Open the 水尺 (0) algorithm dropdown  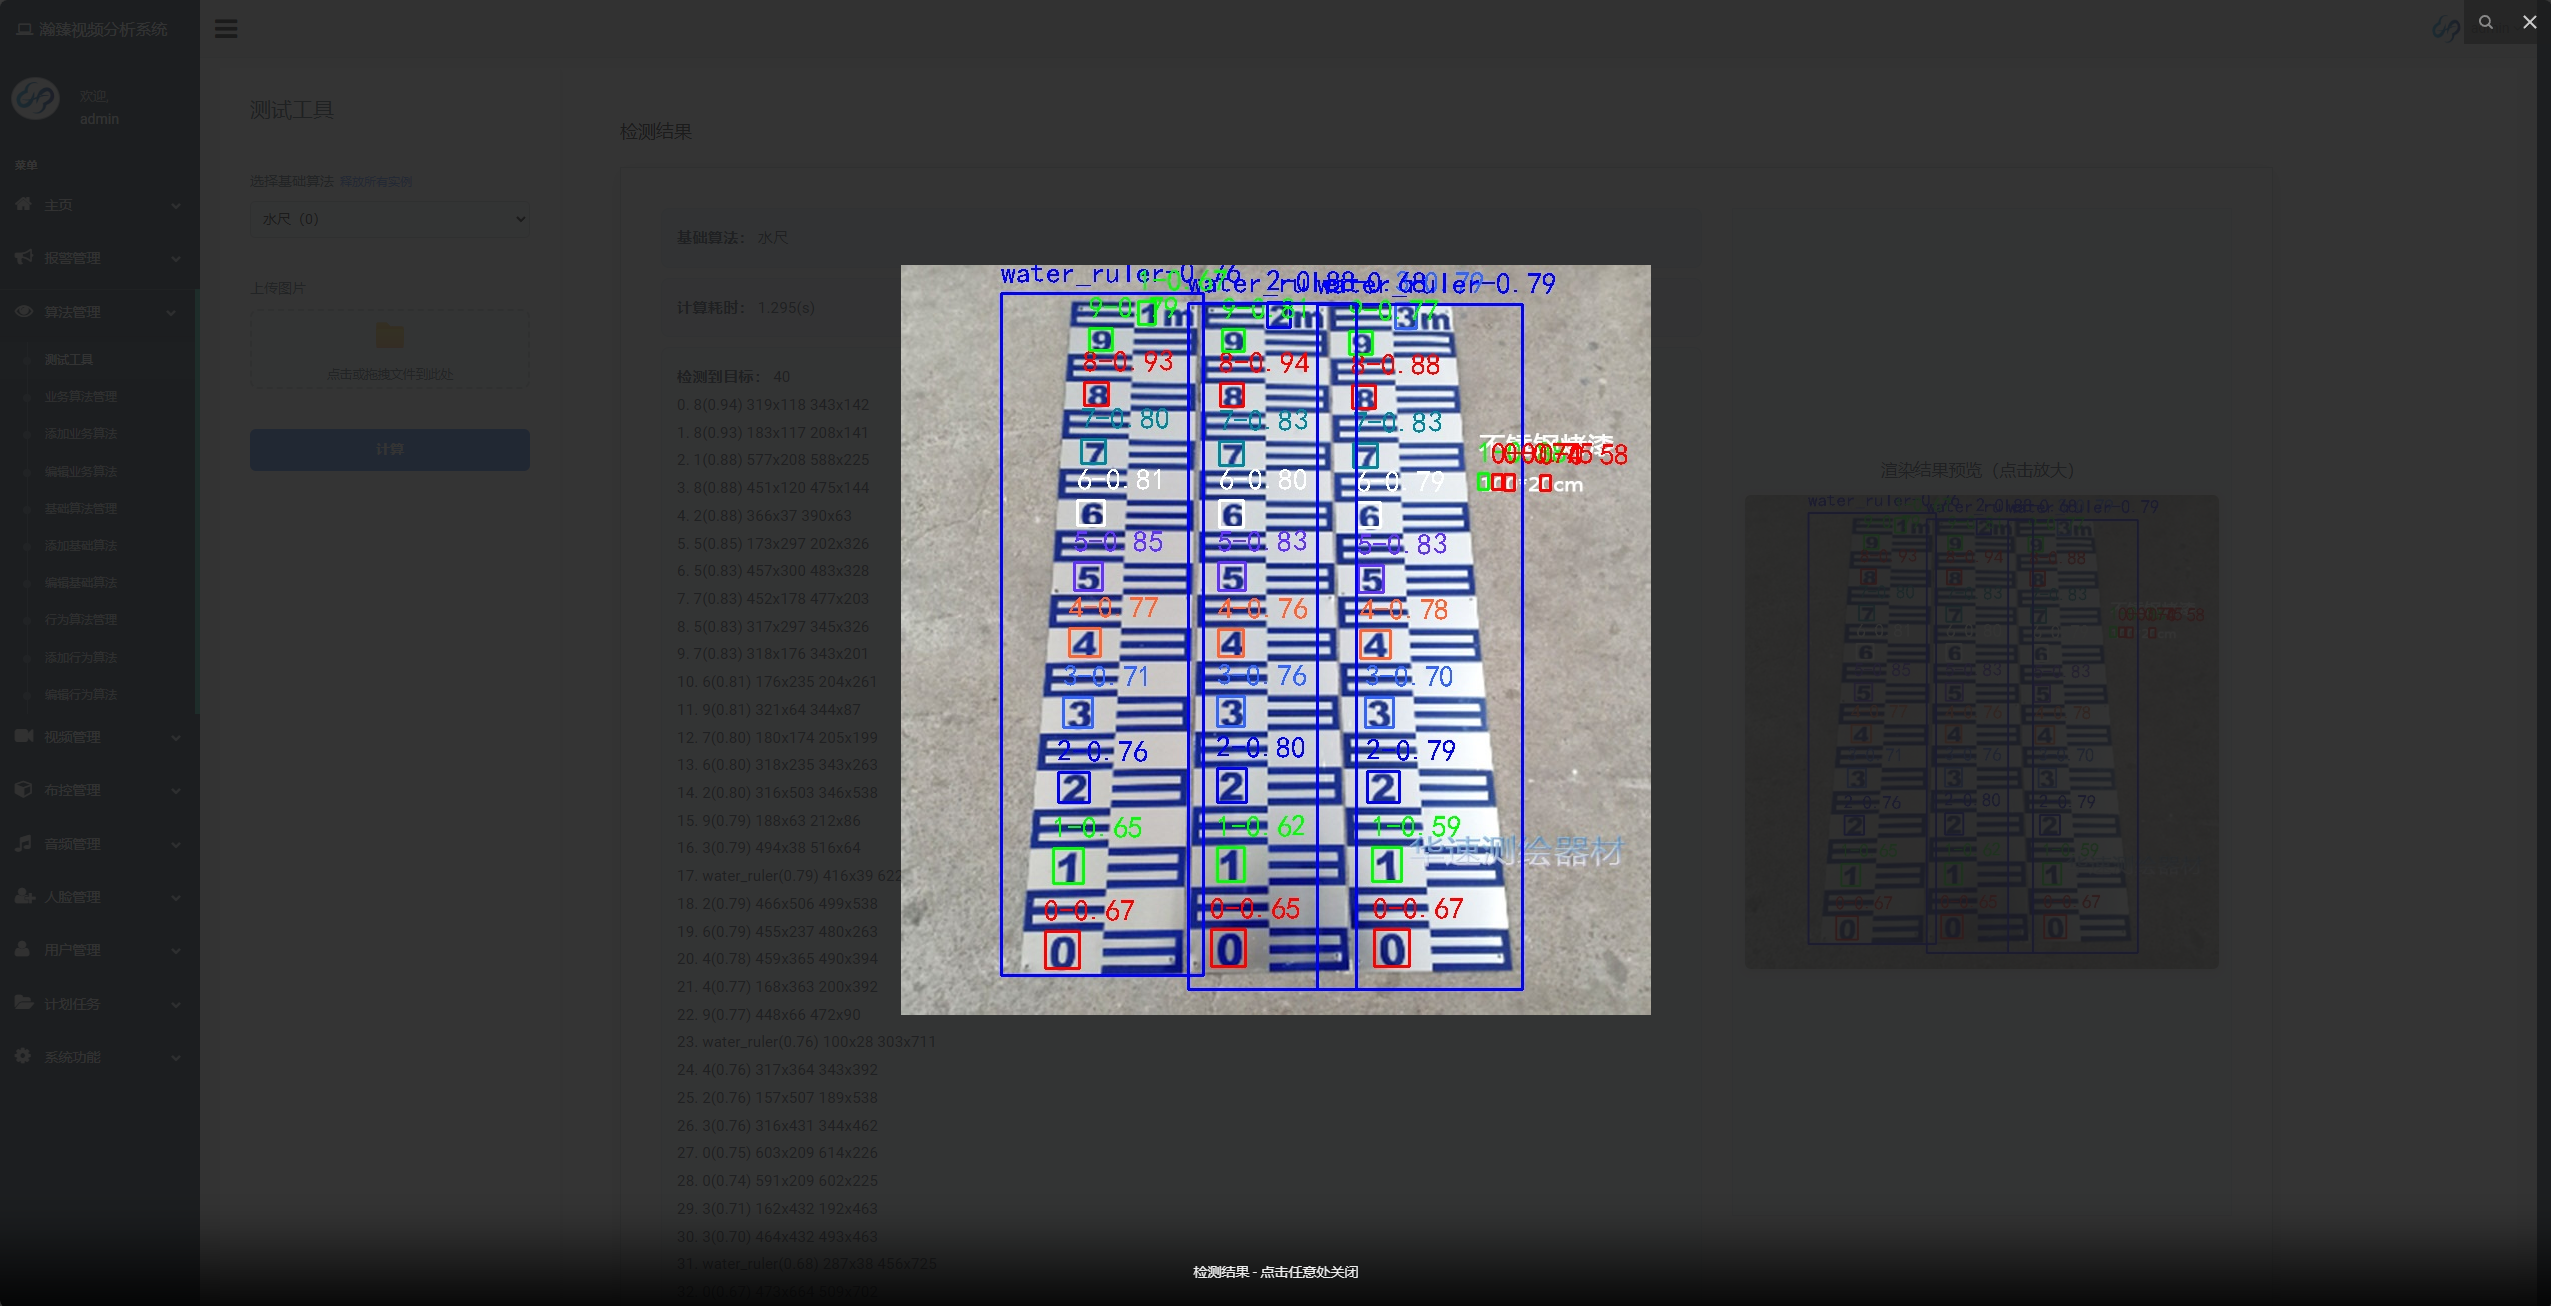click(x=390, y=219)
